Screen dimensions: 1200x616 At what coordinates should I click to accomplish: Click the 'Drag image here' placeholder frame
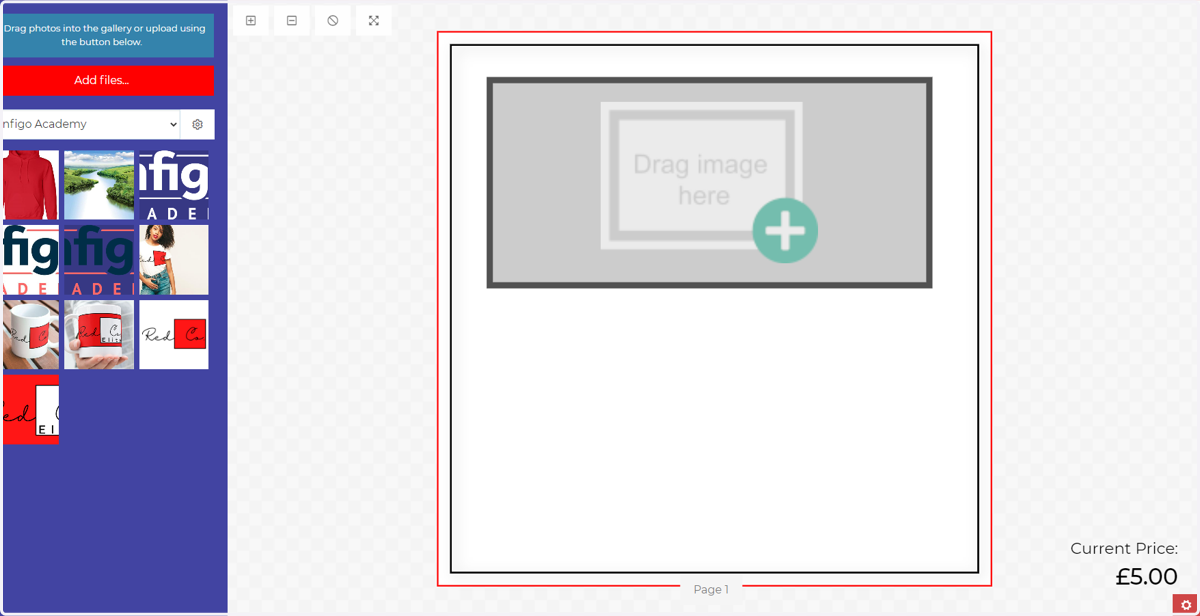pyautogui.click(x=709, y=183)
